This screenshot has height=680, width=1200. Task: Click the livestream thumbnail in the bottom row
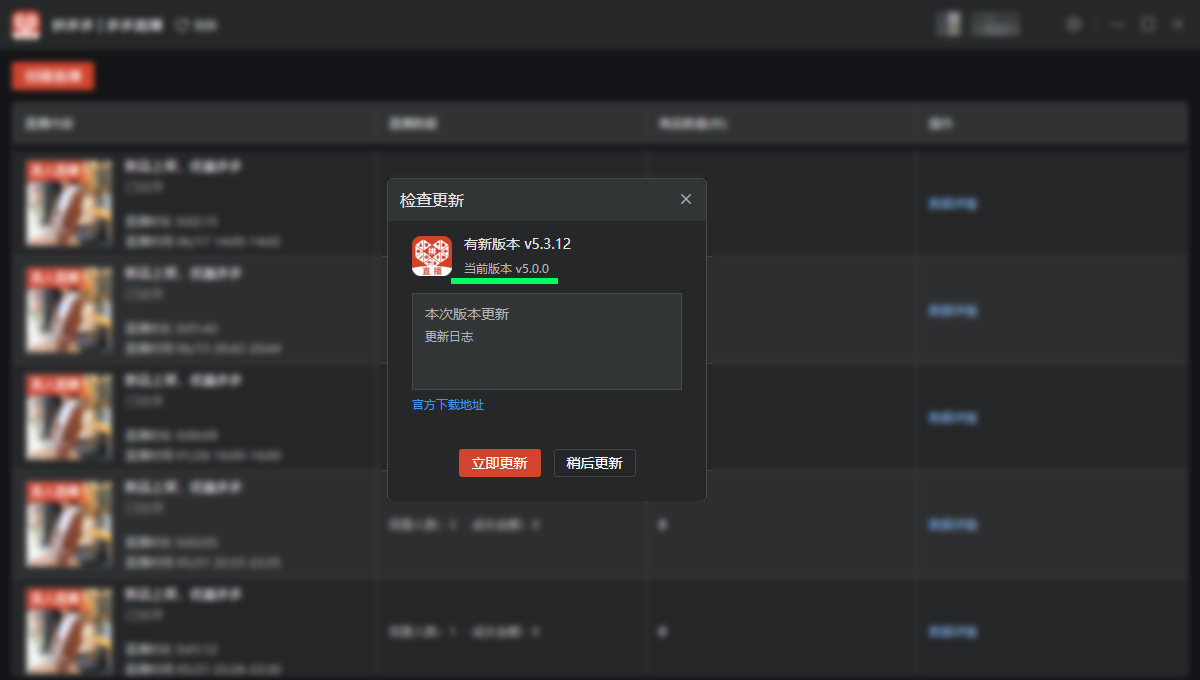click(68, 629)
